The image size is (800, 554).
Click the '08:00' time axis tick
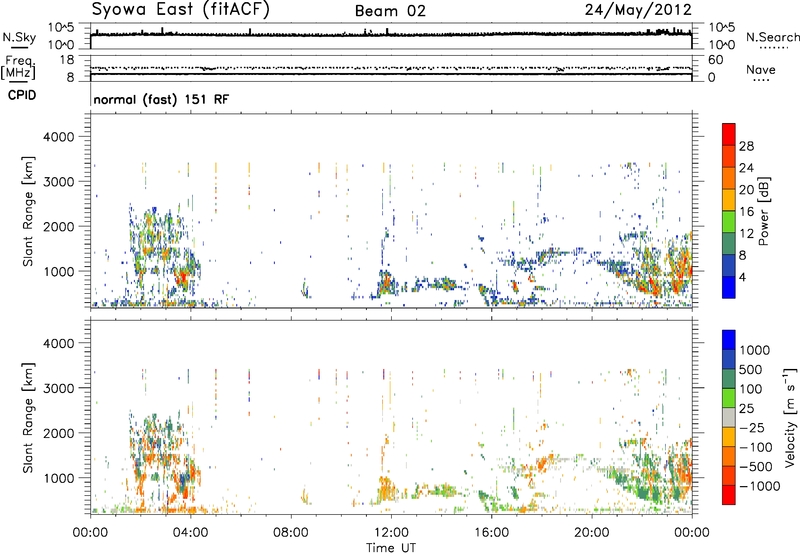pos(290,533)
